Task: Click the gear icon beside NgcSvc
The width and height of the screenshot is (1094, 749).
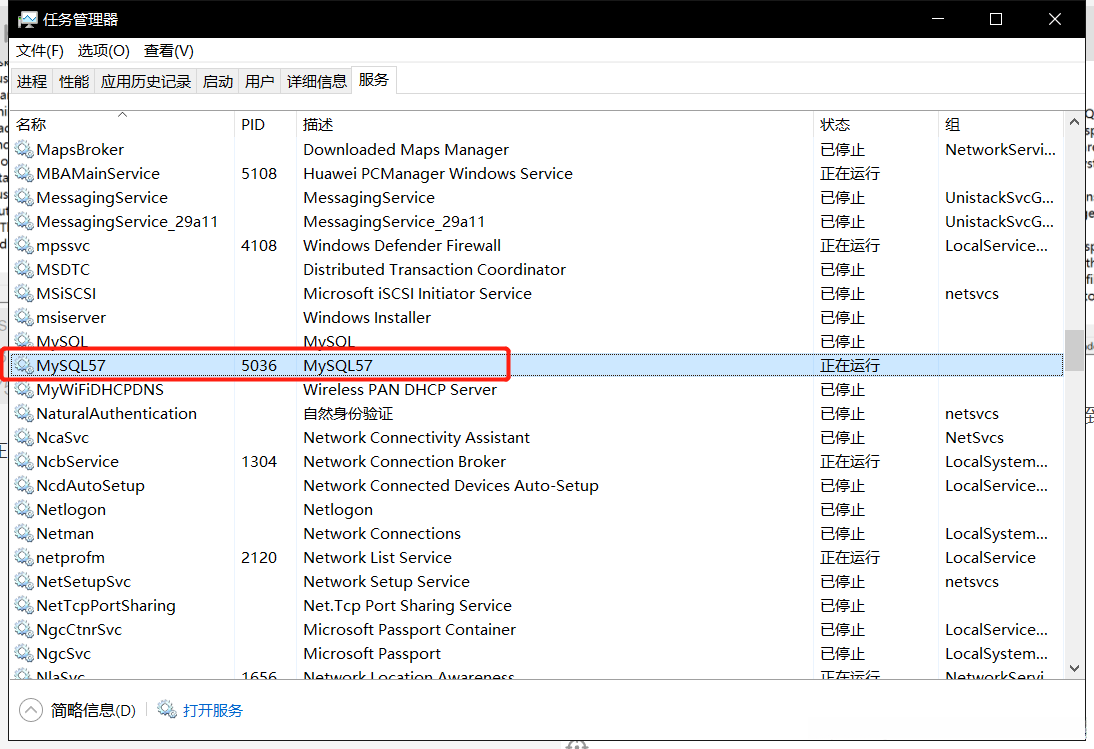Action: pyautogui.click(x=24, y=653)
